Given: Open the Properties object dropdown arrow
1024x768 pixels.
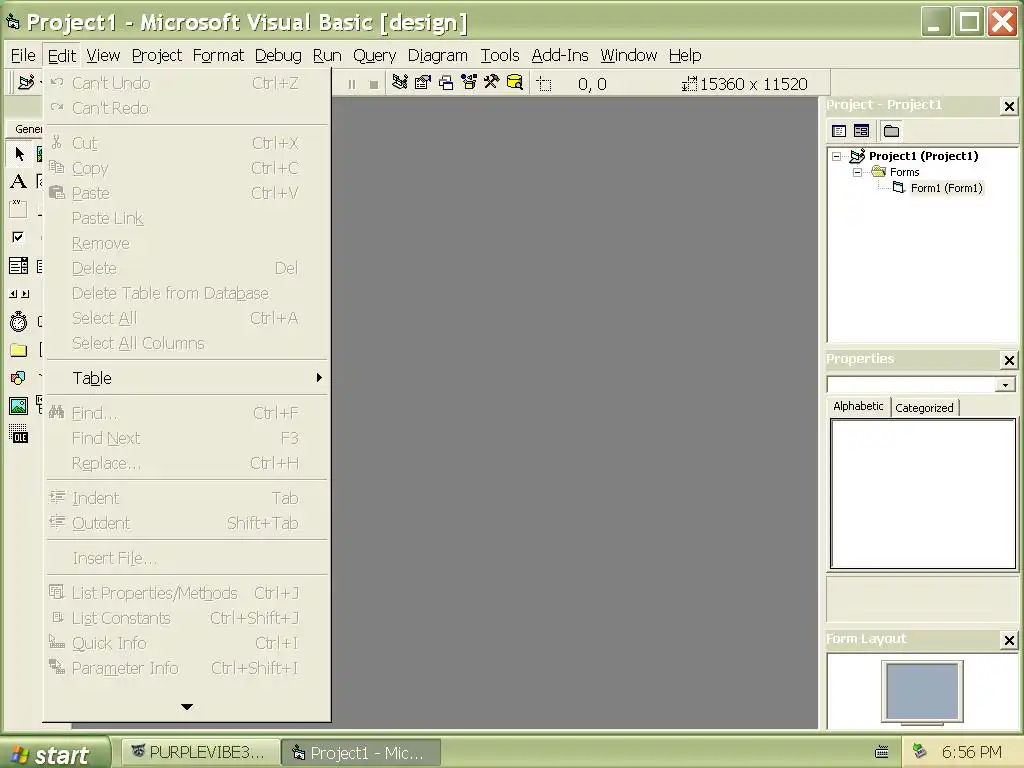Looking at the screenshot, I should (1005, 385).
